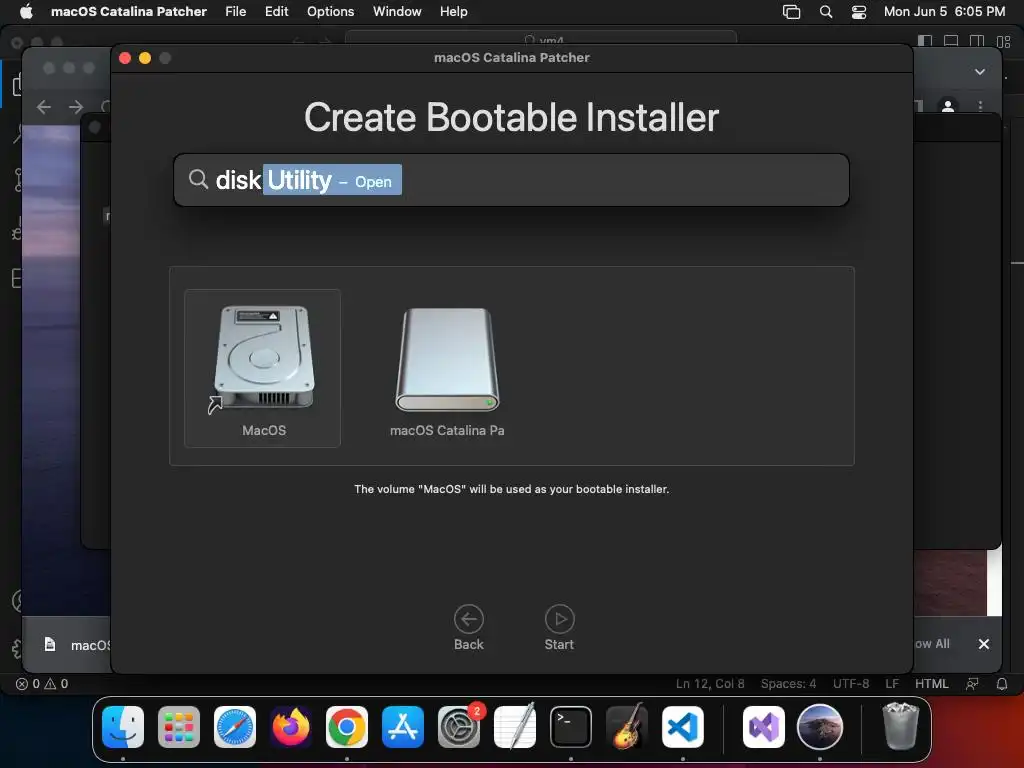Open the File menu
Image resolution: width=1024 pixels, height=768 pixels.
[236, 12]
